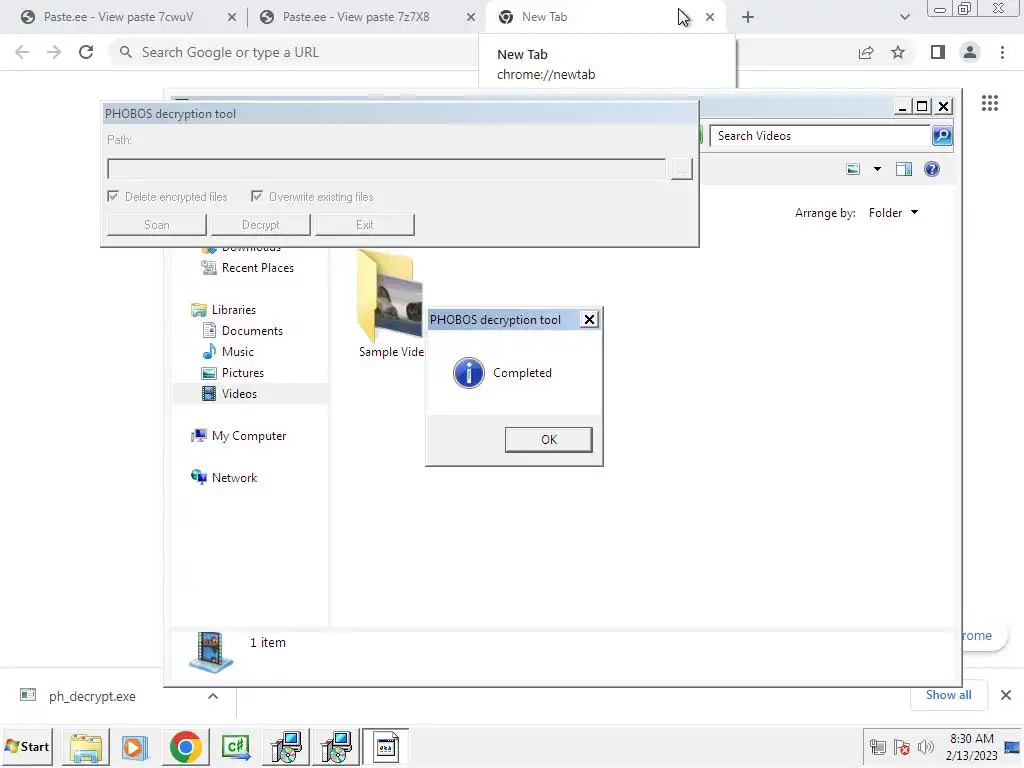Switch to Paste.ee 7cwuV tab

pyautogui.click(x=118, y=17)
